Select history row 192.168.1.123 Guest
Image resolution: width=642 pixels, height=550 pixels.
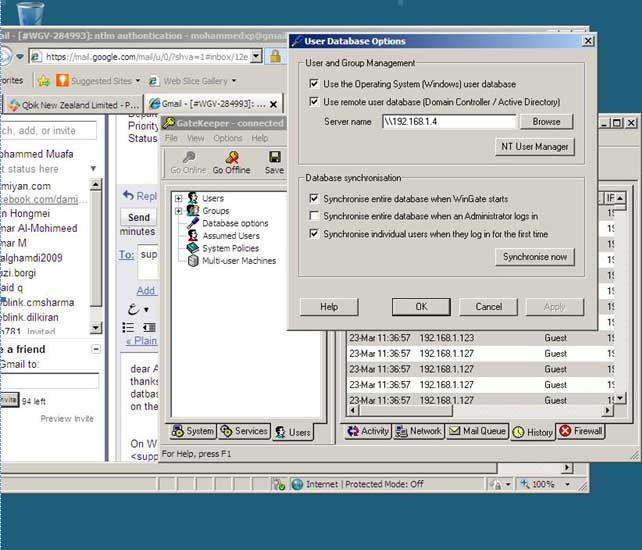tap(481, 338)
